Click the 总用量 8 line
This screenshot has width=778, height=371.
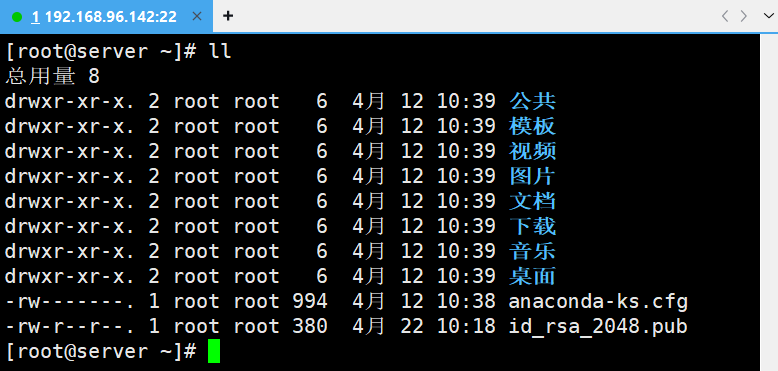53,76
